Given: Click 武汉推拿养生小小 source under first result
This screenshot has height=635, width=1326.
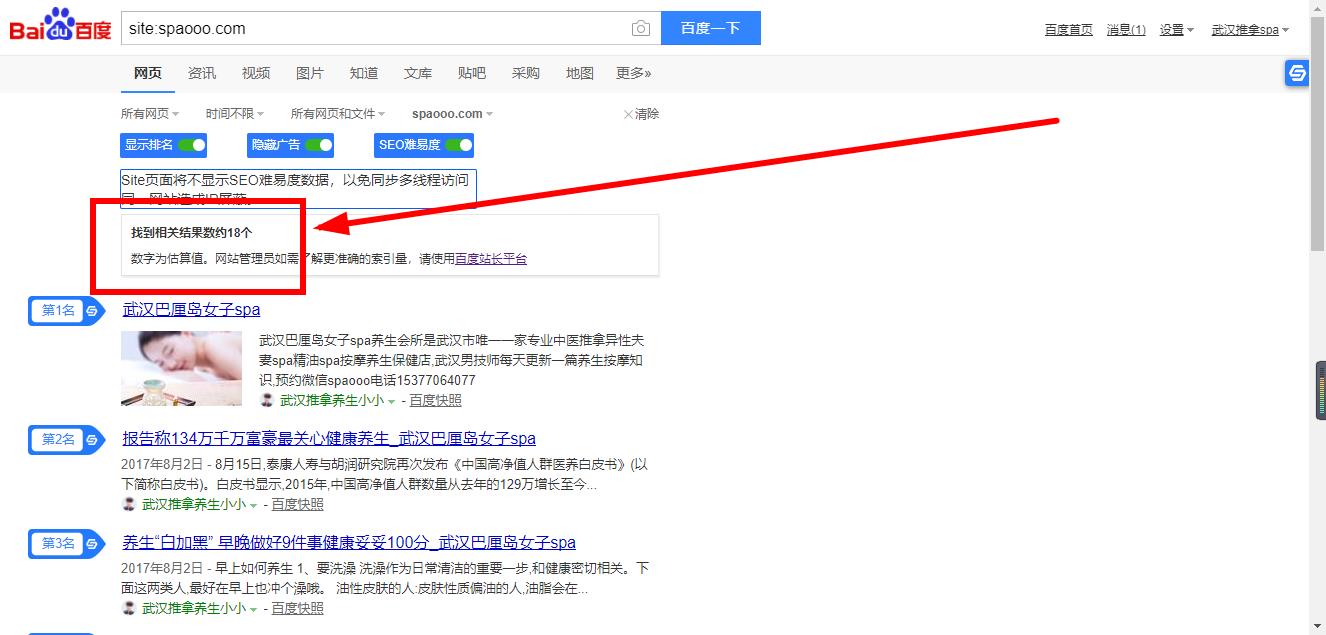Looking at the screenshot, I should [x=332, y=400].
